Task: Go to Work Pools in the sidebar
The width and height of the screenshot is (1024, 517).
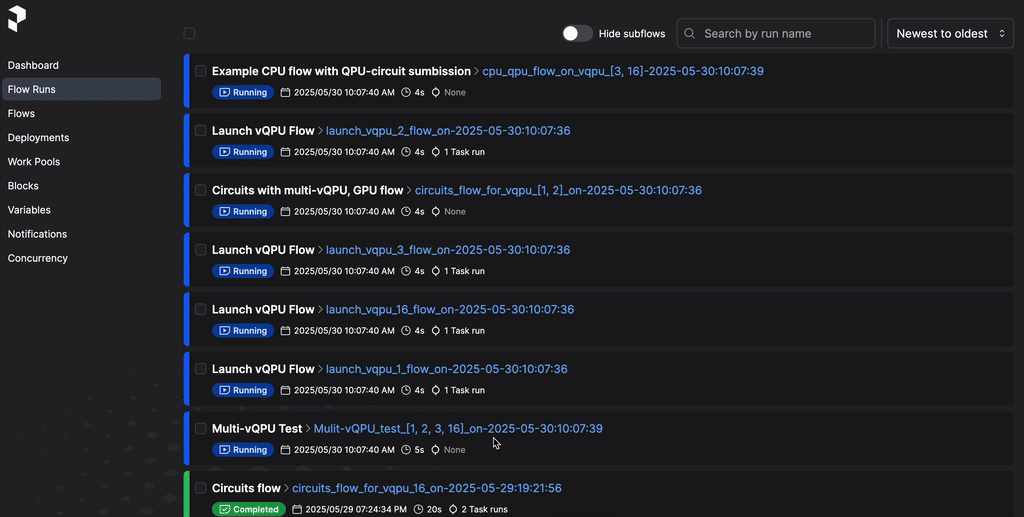Action: pos(34,162)
